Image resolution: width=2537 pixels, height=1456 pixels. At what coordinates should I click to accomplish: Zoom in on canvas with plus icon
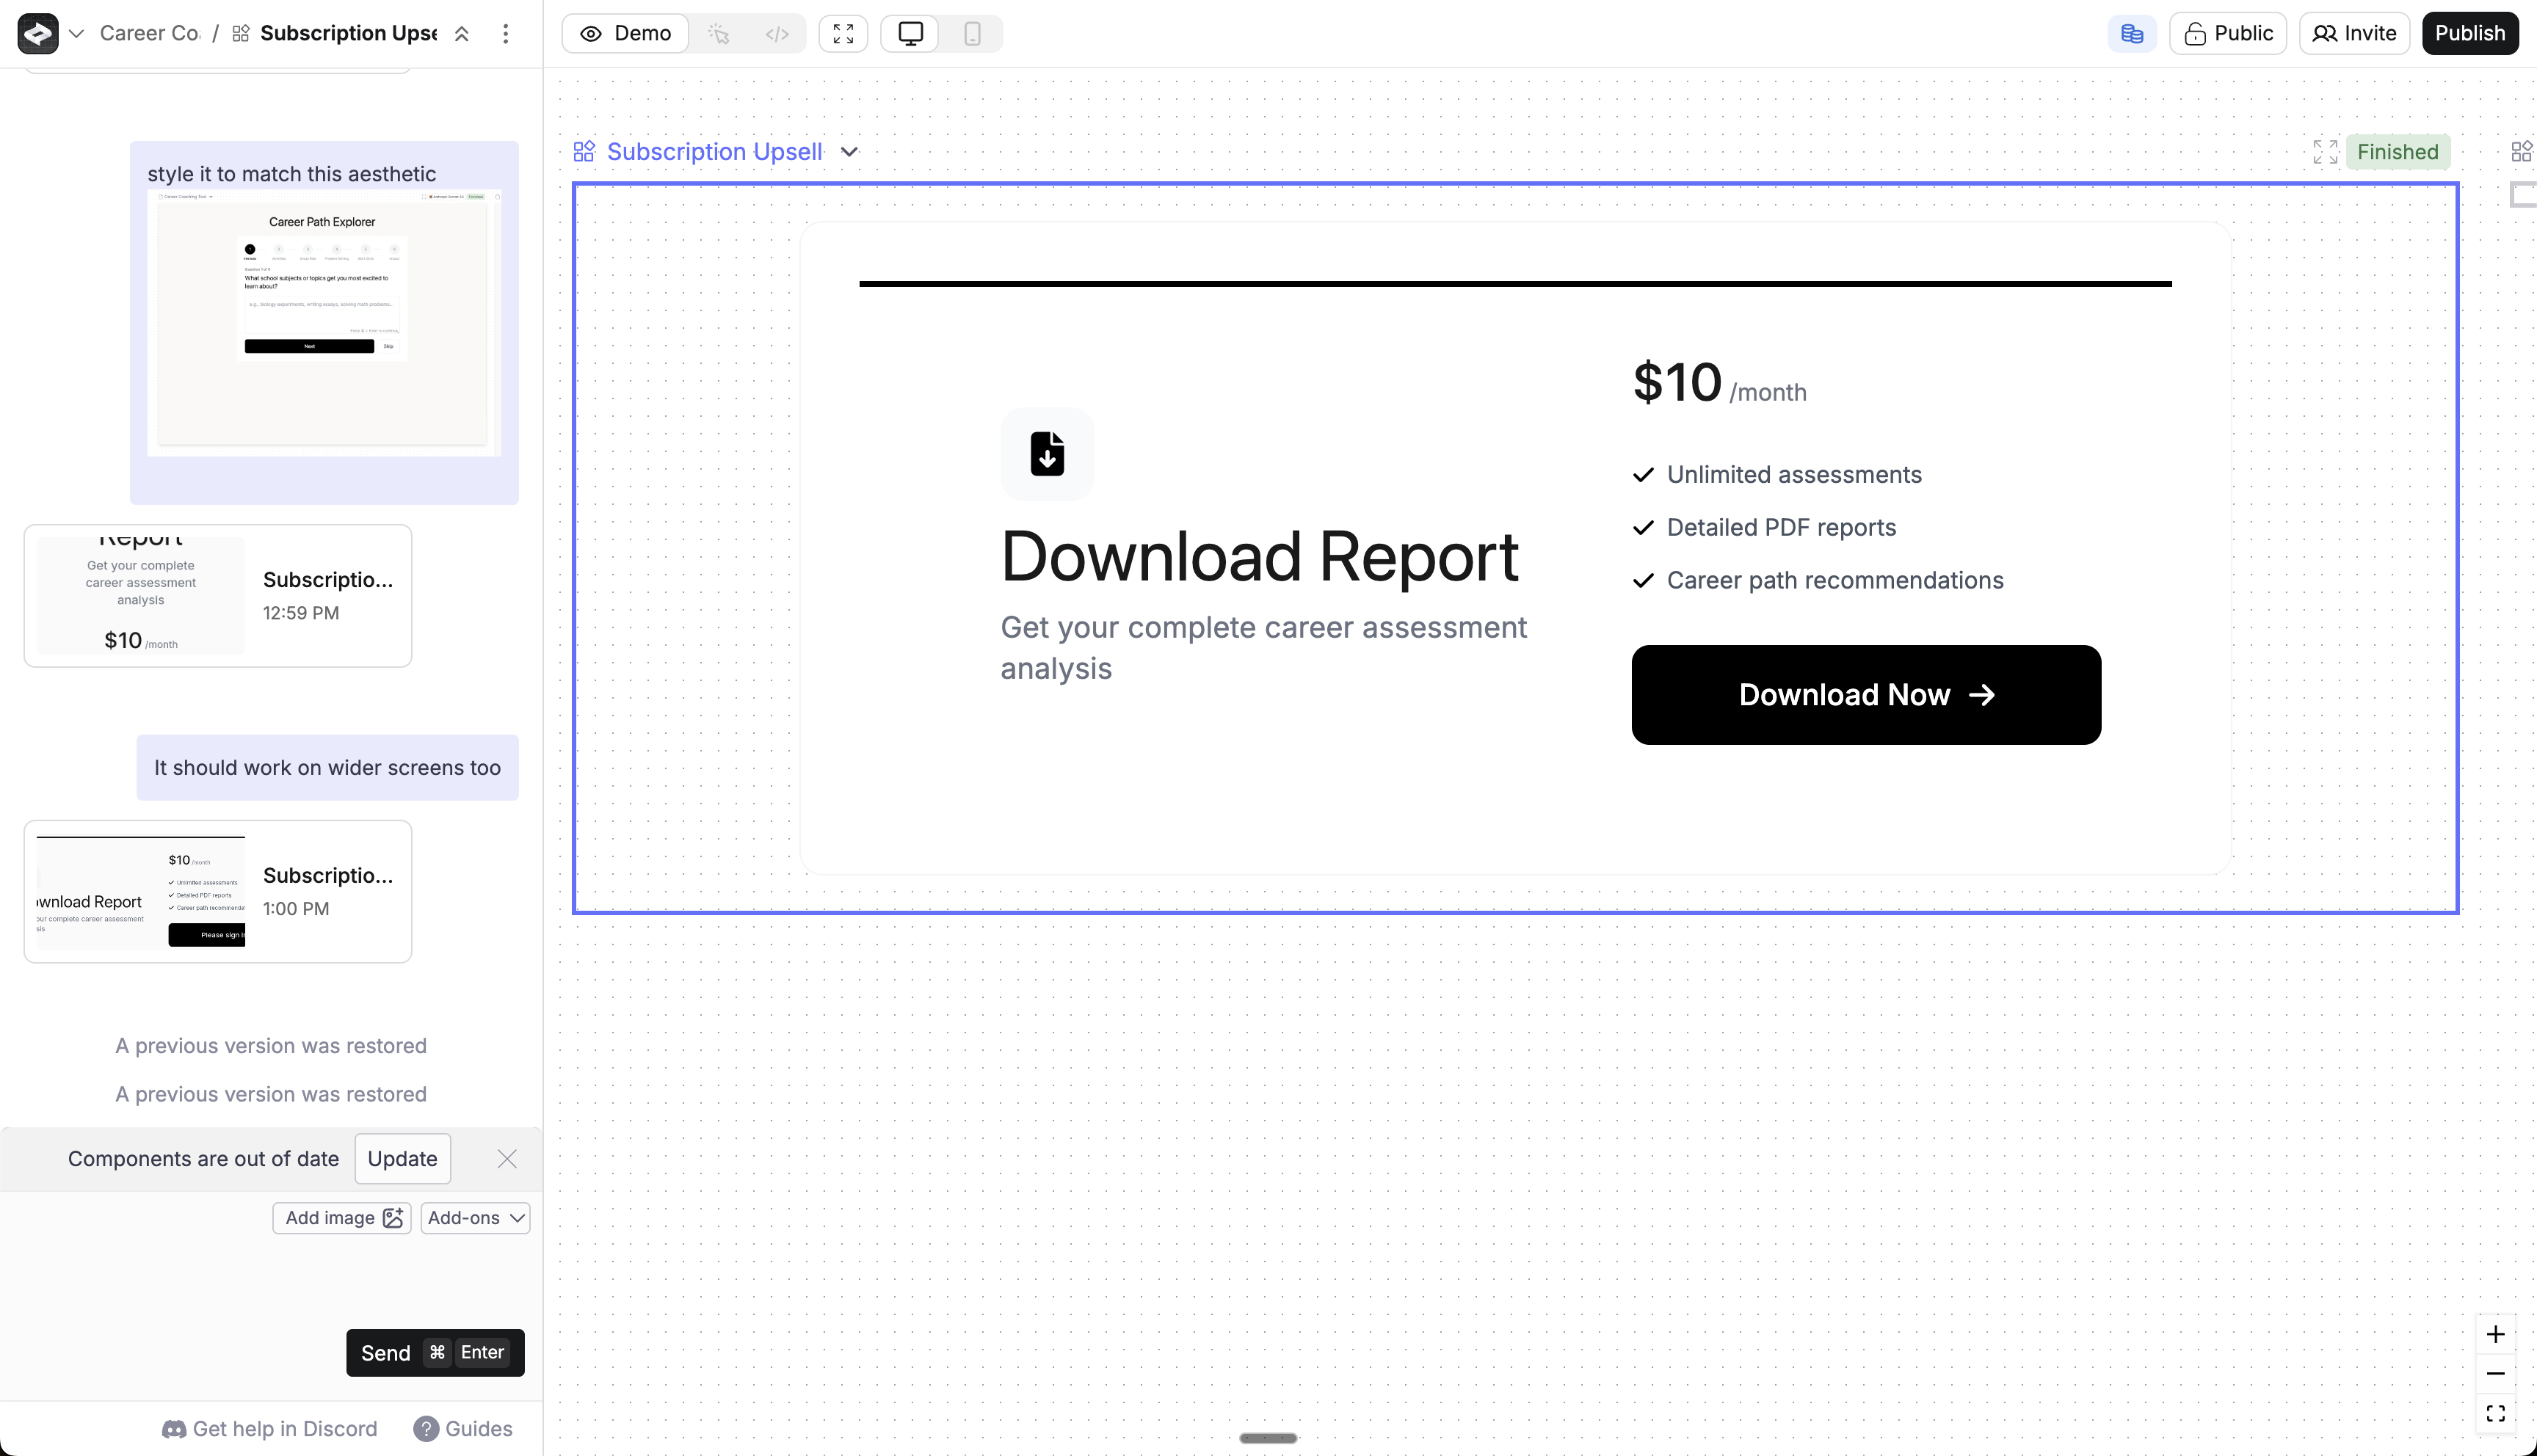point(2495,1335)
